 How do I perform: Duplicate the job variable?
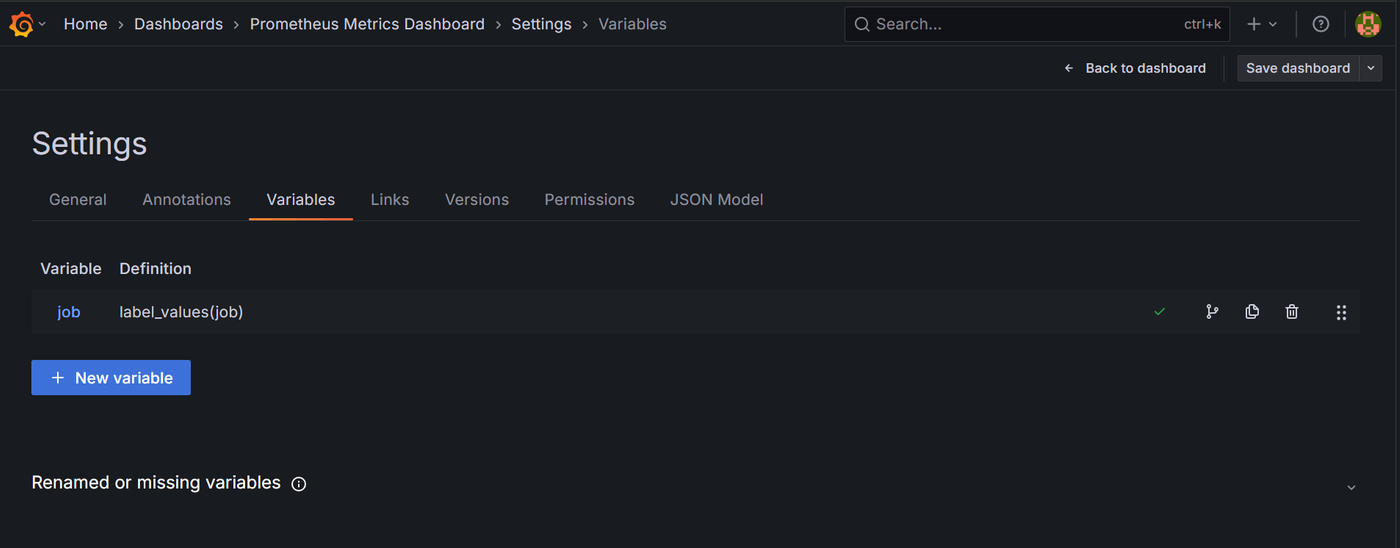[1252, 312]
